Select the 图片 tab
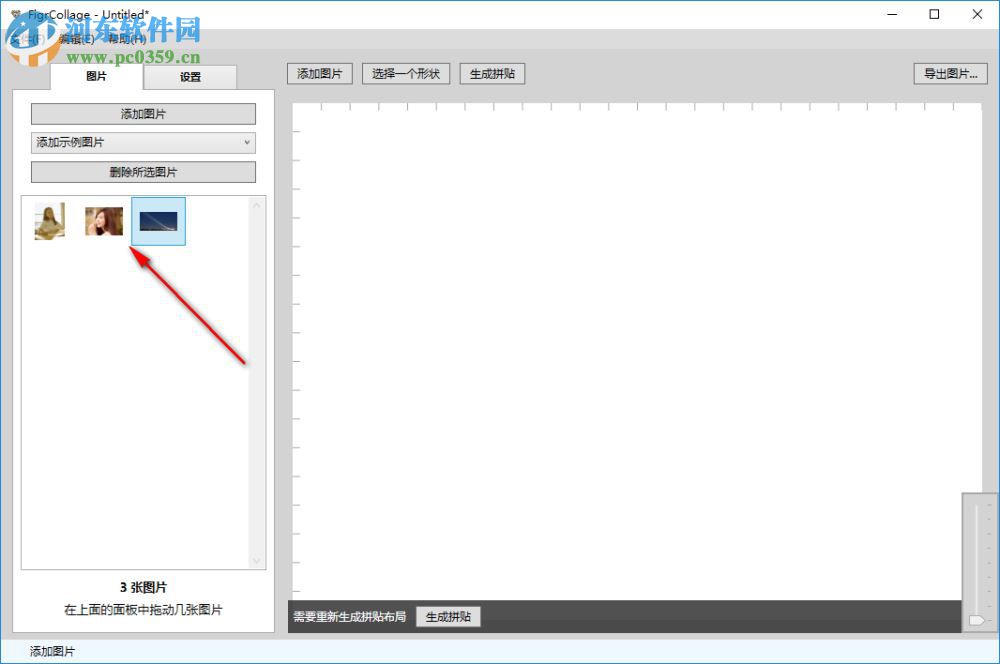Screen dimensions: 1000x664 coord(95,76)
